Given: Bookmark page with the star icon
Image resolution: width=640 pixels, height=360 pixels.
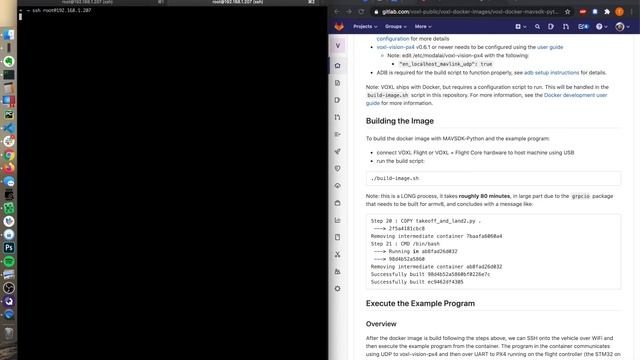Looking at the screenshot, I should 567,12.
